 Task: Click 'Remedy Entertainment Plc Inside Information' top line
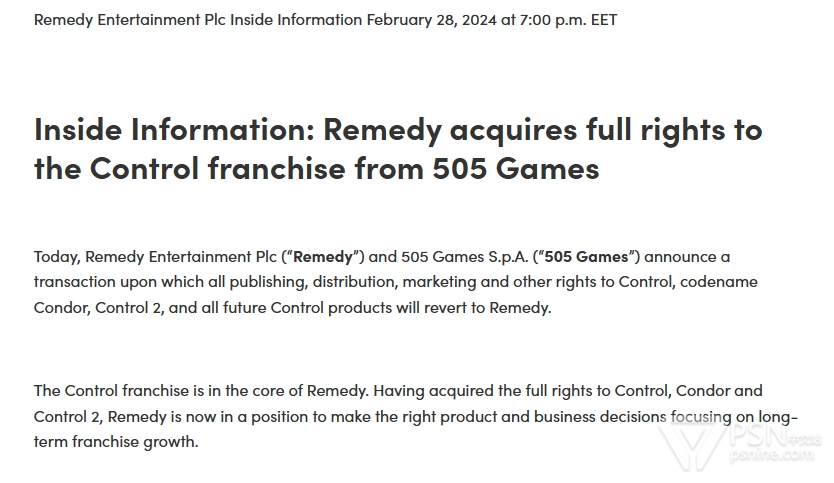(198, 20)
